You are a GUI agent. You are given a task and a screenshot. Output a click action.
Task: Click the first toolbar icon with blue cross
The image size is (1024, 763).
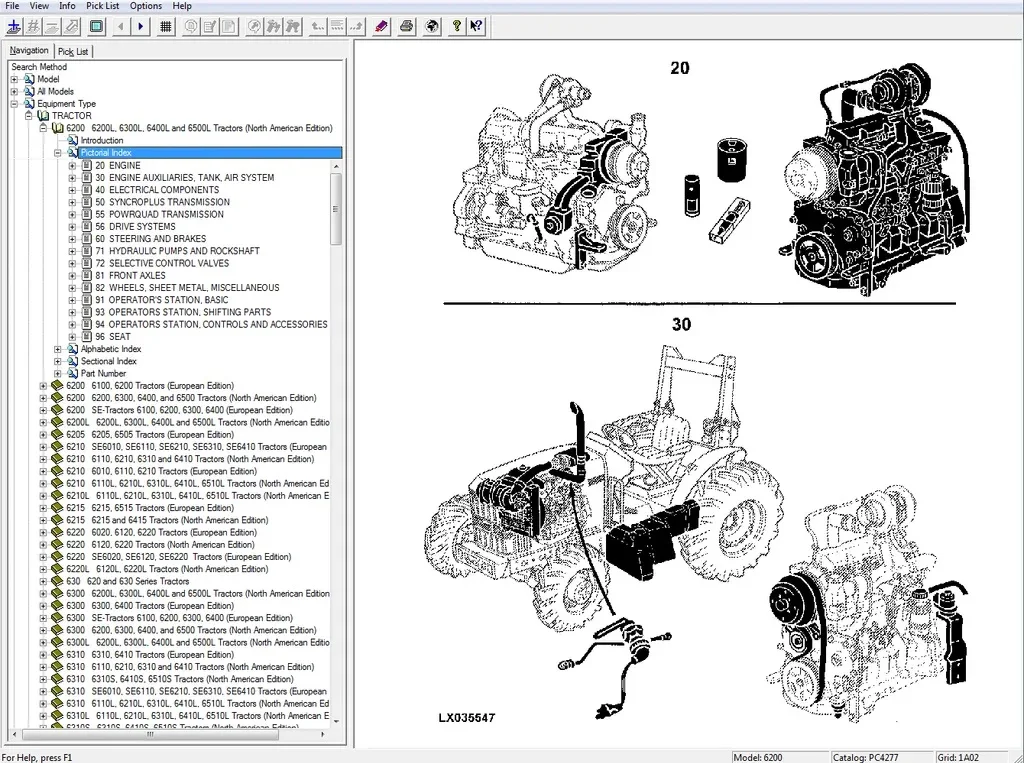click(x=13, y=26)
